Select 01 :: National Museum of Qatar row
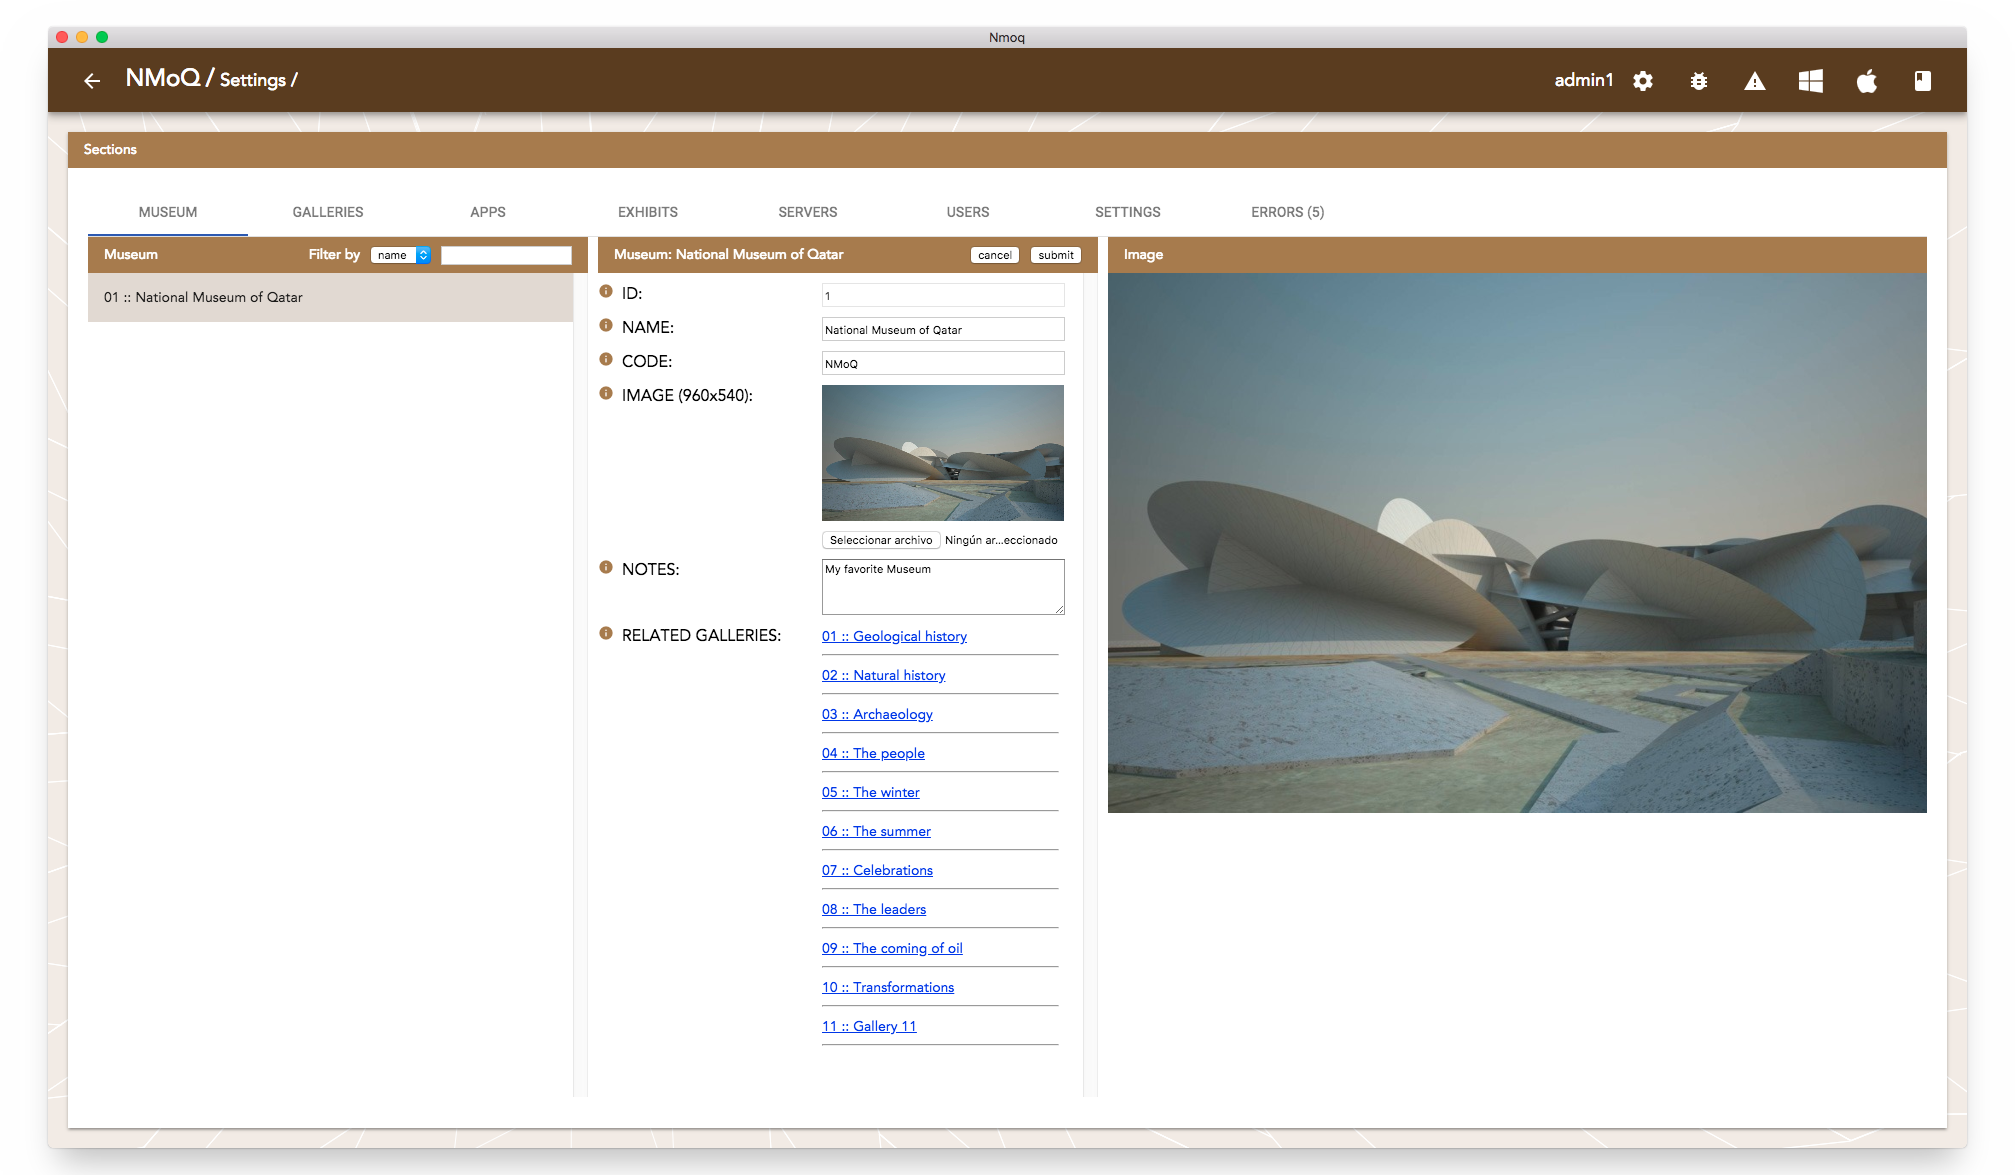This screenshot has width=2015, height=1175. (x=330, y=297)
